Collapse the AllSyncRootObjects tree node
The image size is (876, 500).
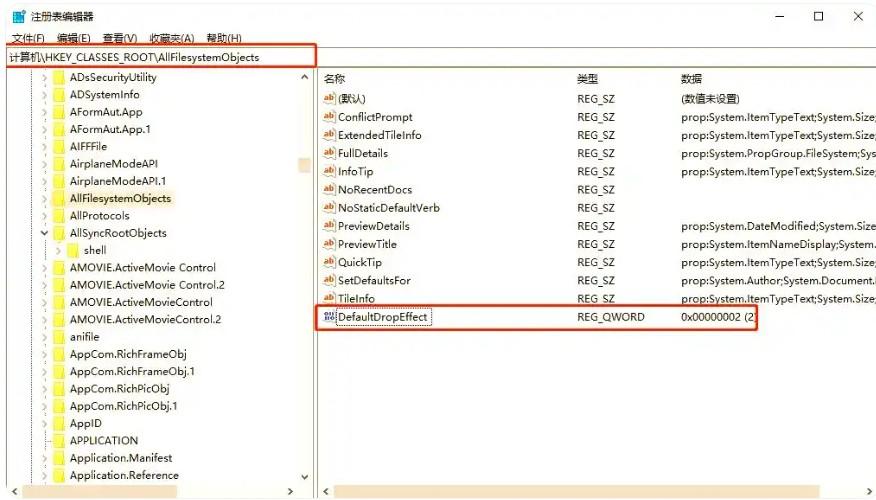[44, 233]
